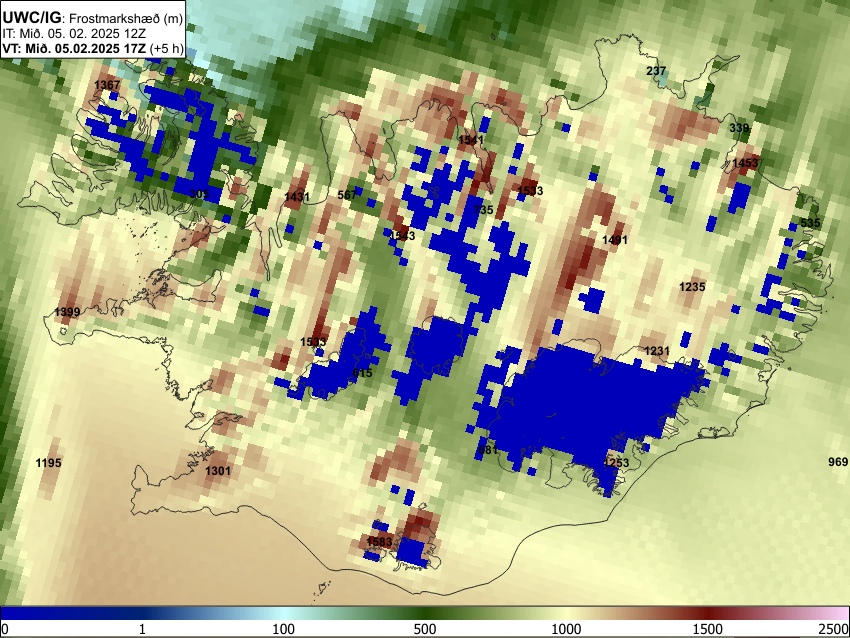Click the map value 969
Image resolution: width=850 pixels, height=638 pixels.
point(838,462)
